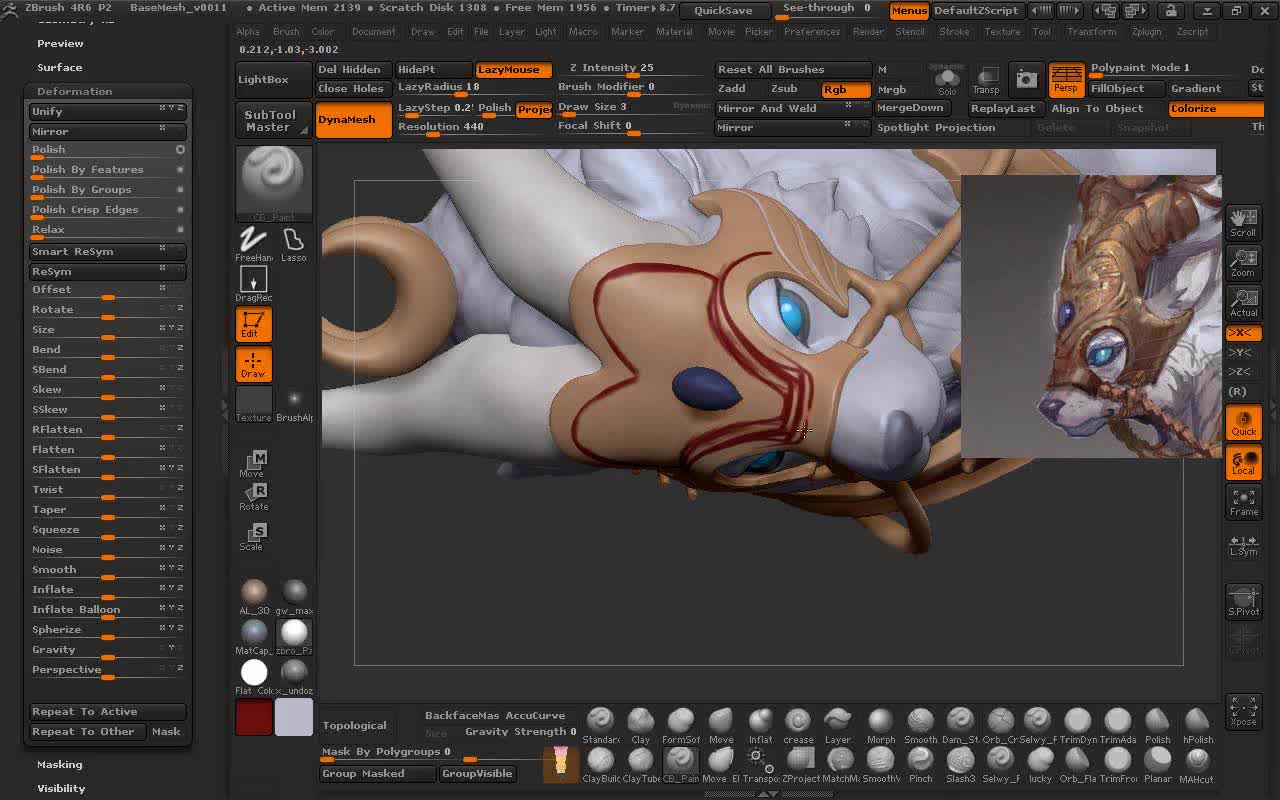Screen dimensions: 1280x800
Task: Toggle Zadd mode
Action: click(732, 89)
